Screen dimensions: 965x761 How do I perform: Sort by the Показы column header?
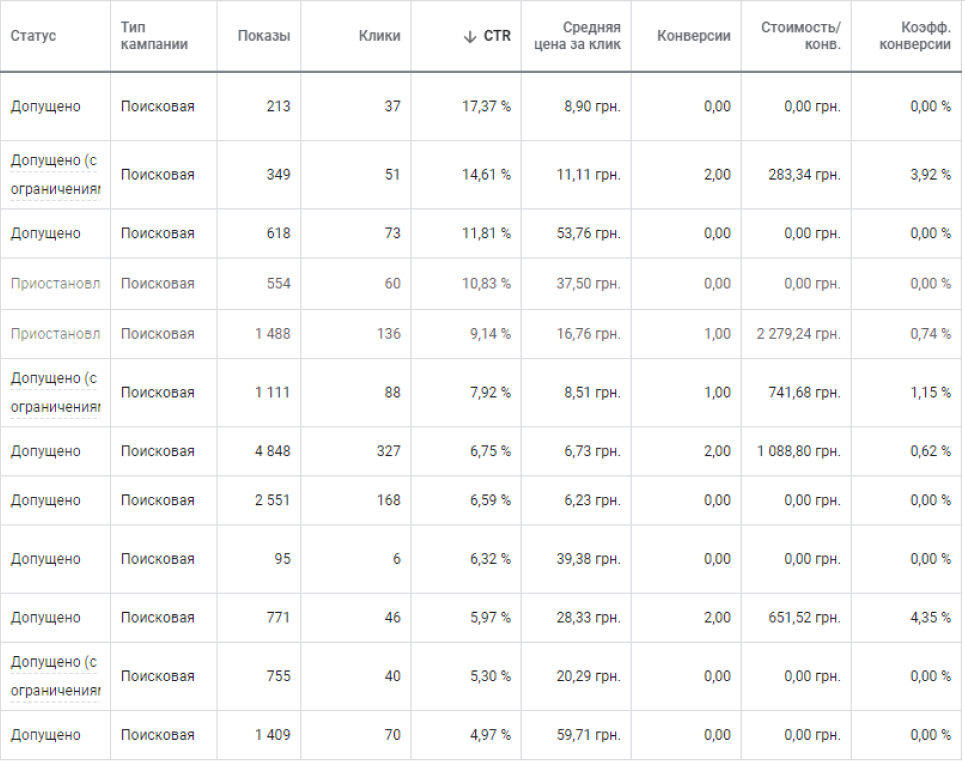264,36
